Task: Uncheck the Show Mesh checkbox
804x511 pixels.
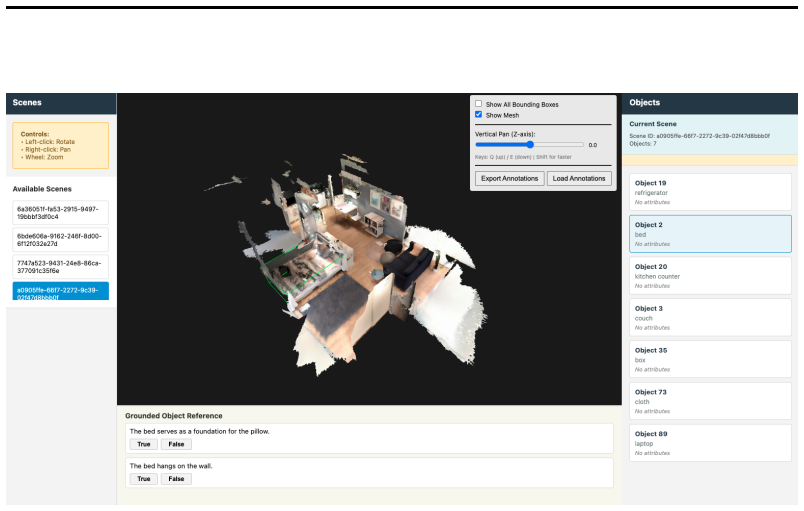Action: tap(478, 114)
